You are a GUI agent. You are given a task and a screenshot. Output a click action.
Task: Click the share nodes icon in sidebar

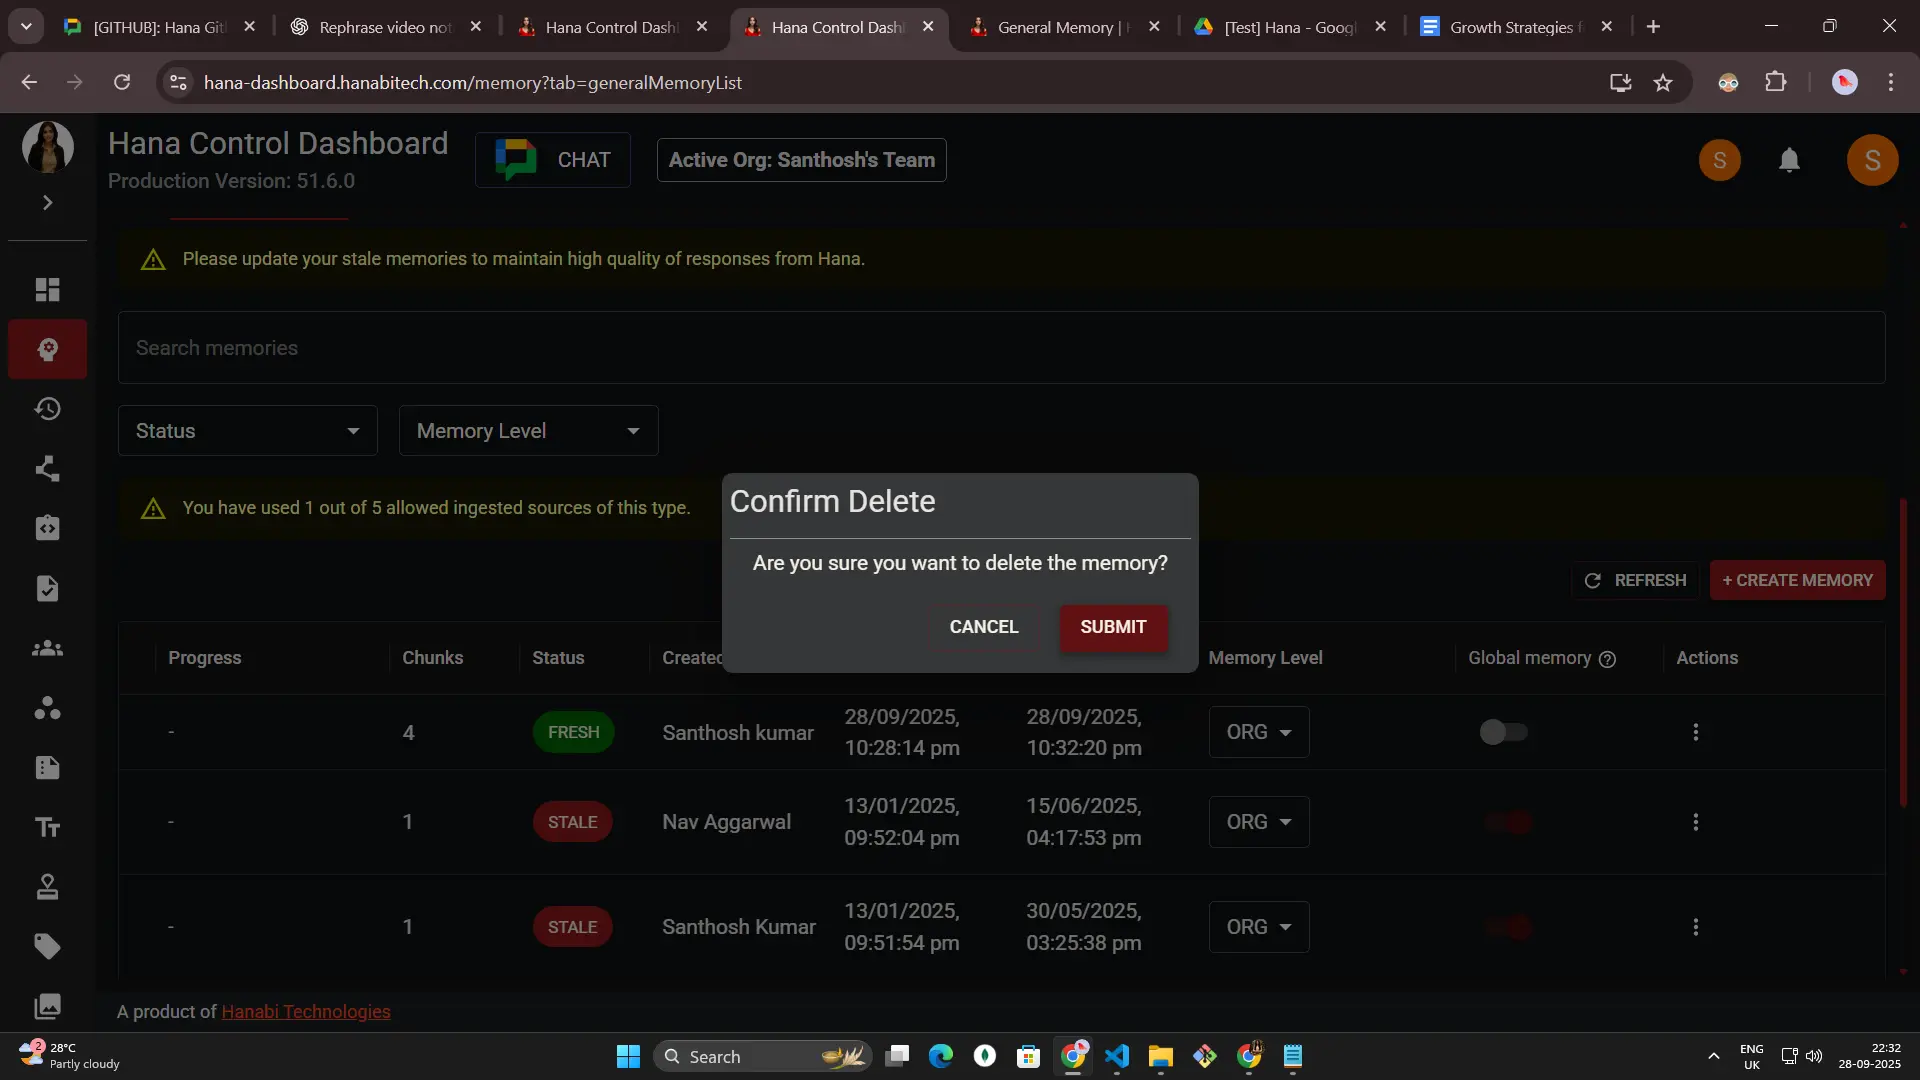[x=47, y=469]
